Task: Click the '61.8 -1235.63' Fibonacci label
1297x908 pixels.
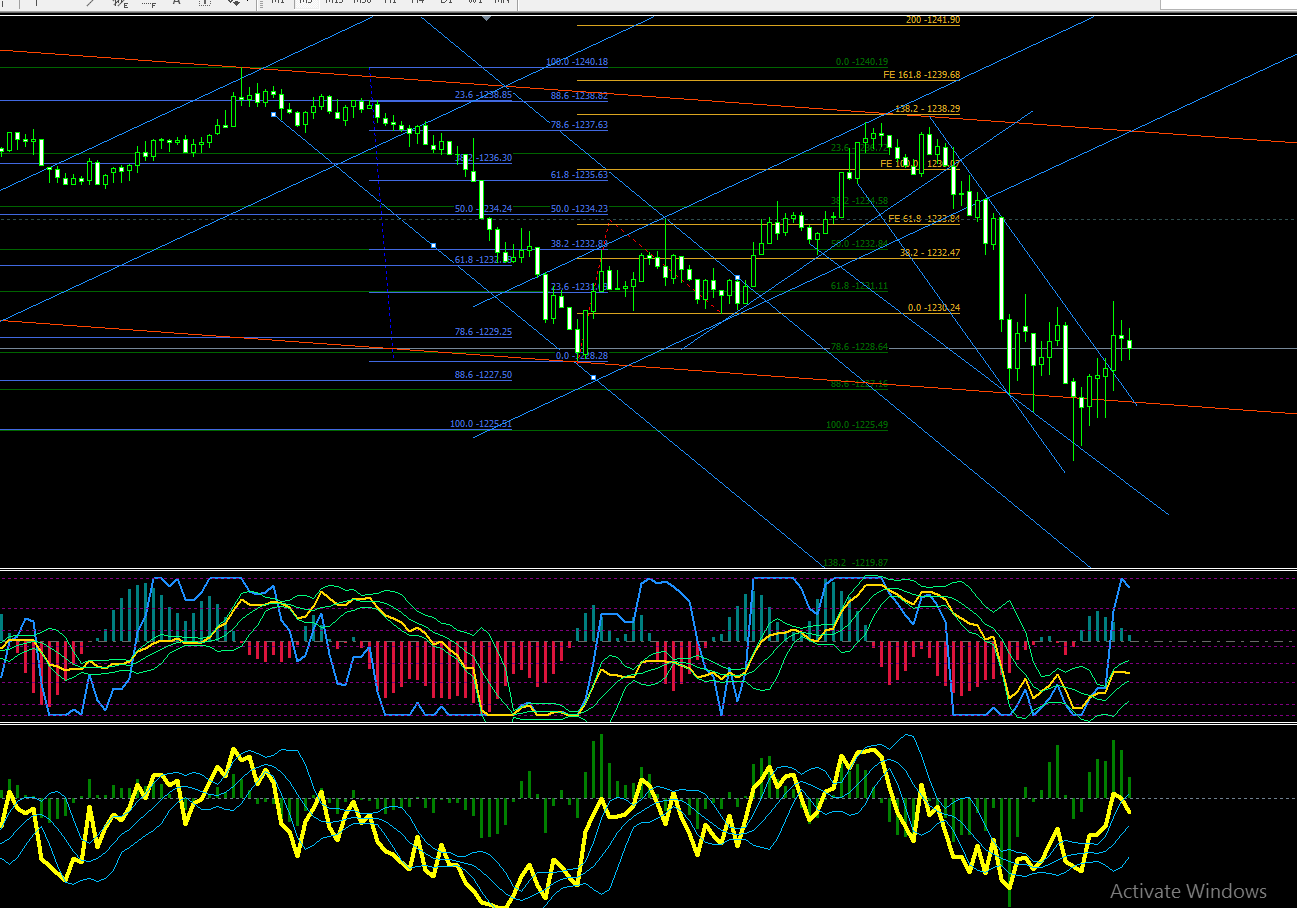Action: pyautogui.click(x=579, y=175)
